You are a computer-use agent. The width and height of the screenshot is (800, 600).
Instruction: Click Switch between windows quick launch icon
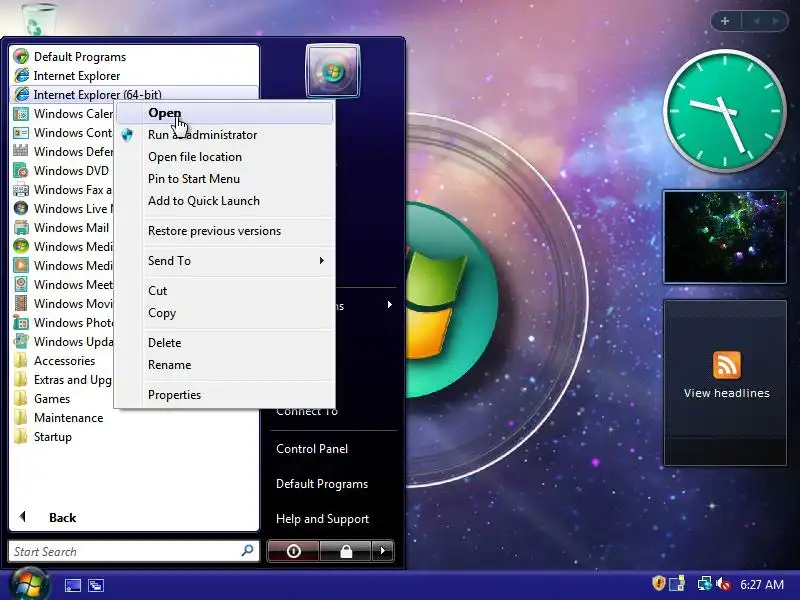[x=96, y=585]
